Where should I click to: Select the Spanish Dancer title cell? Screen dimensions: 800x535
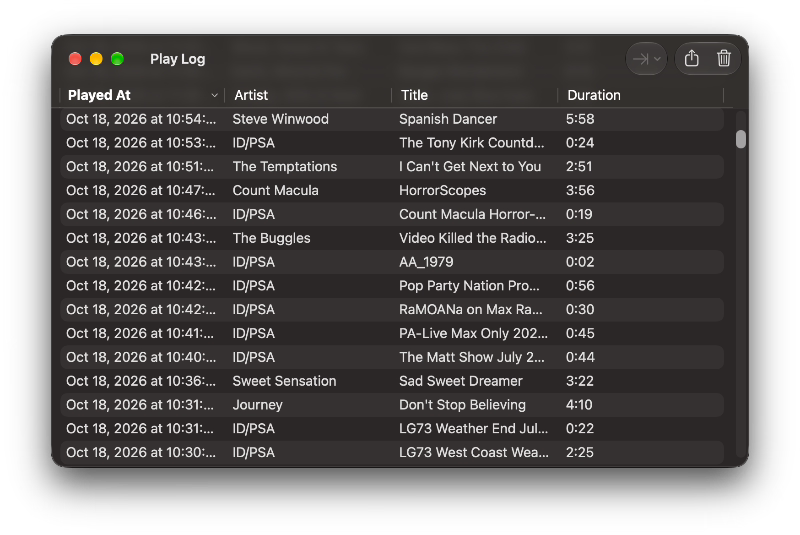pos(448,119)
